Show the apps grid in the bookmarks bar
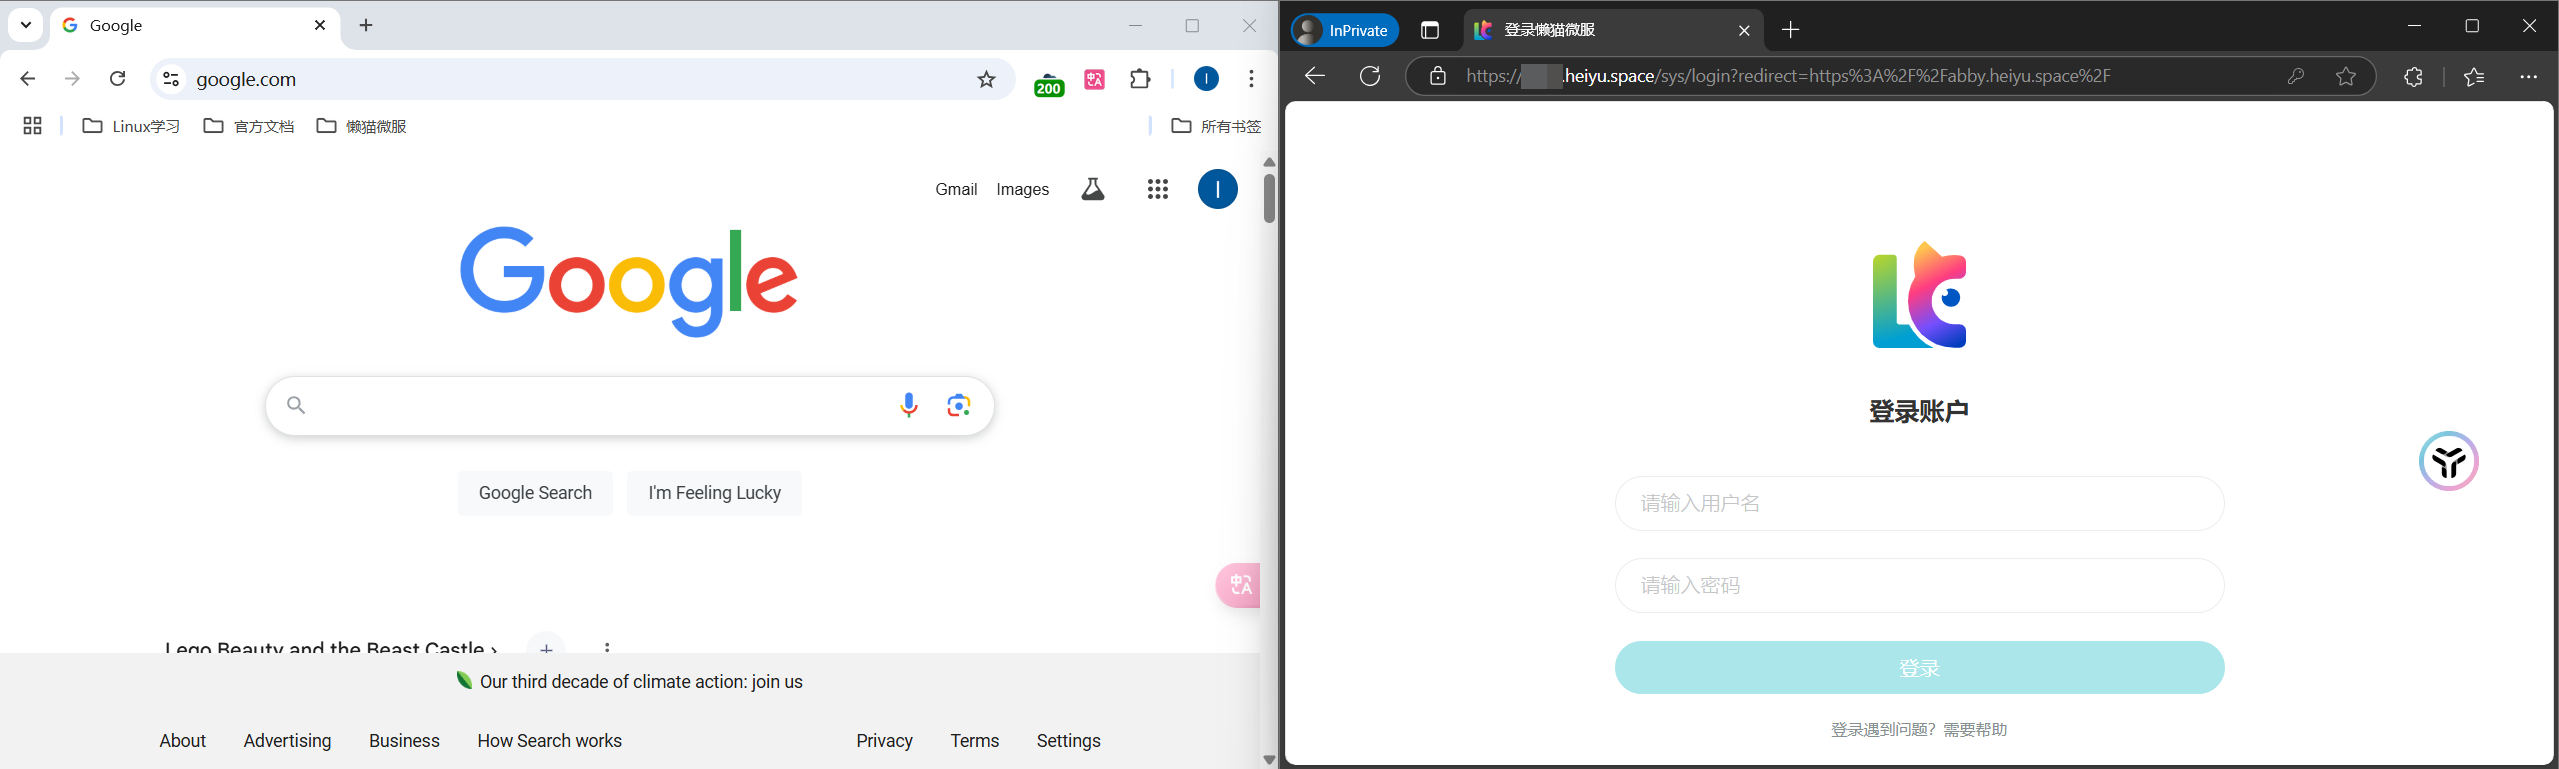 pyautogui.click(x=32, y=126)
